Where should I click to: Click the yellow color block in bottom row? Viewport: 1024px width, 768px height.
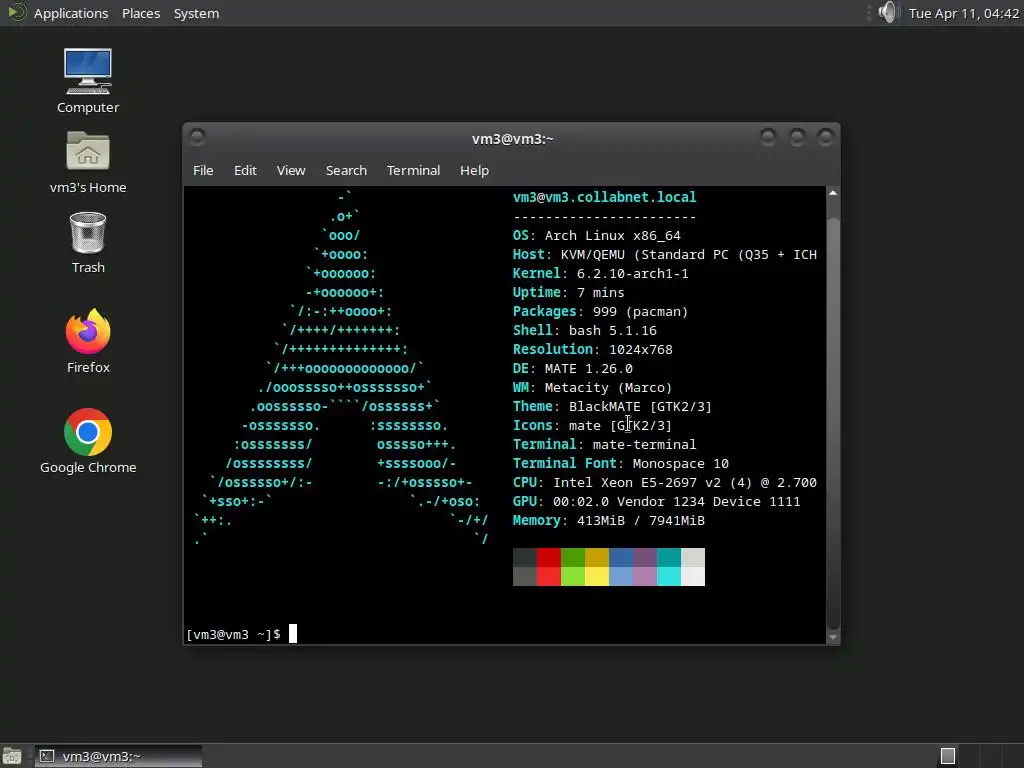tap(597, 577)
